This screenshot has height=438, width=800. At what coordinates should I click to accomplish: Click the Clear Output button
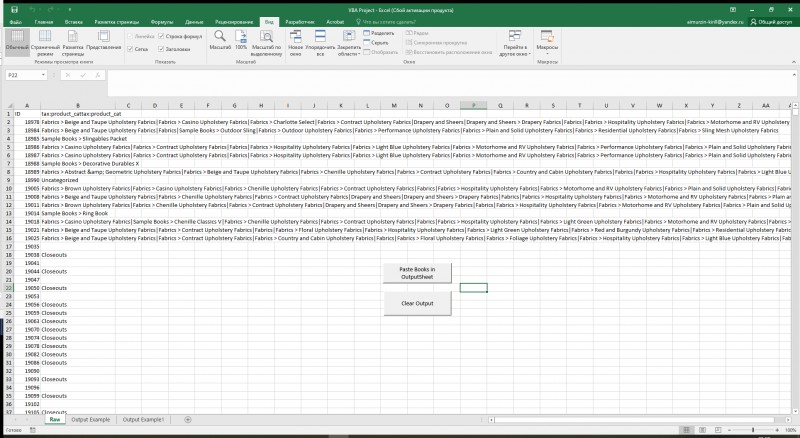click(x=417, y=303)
